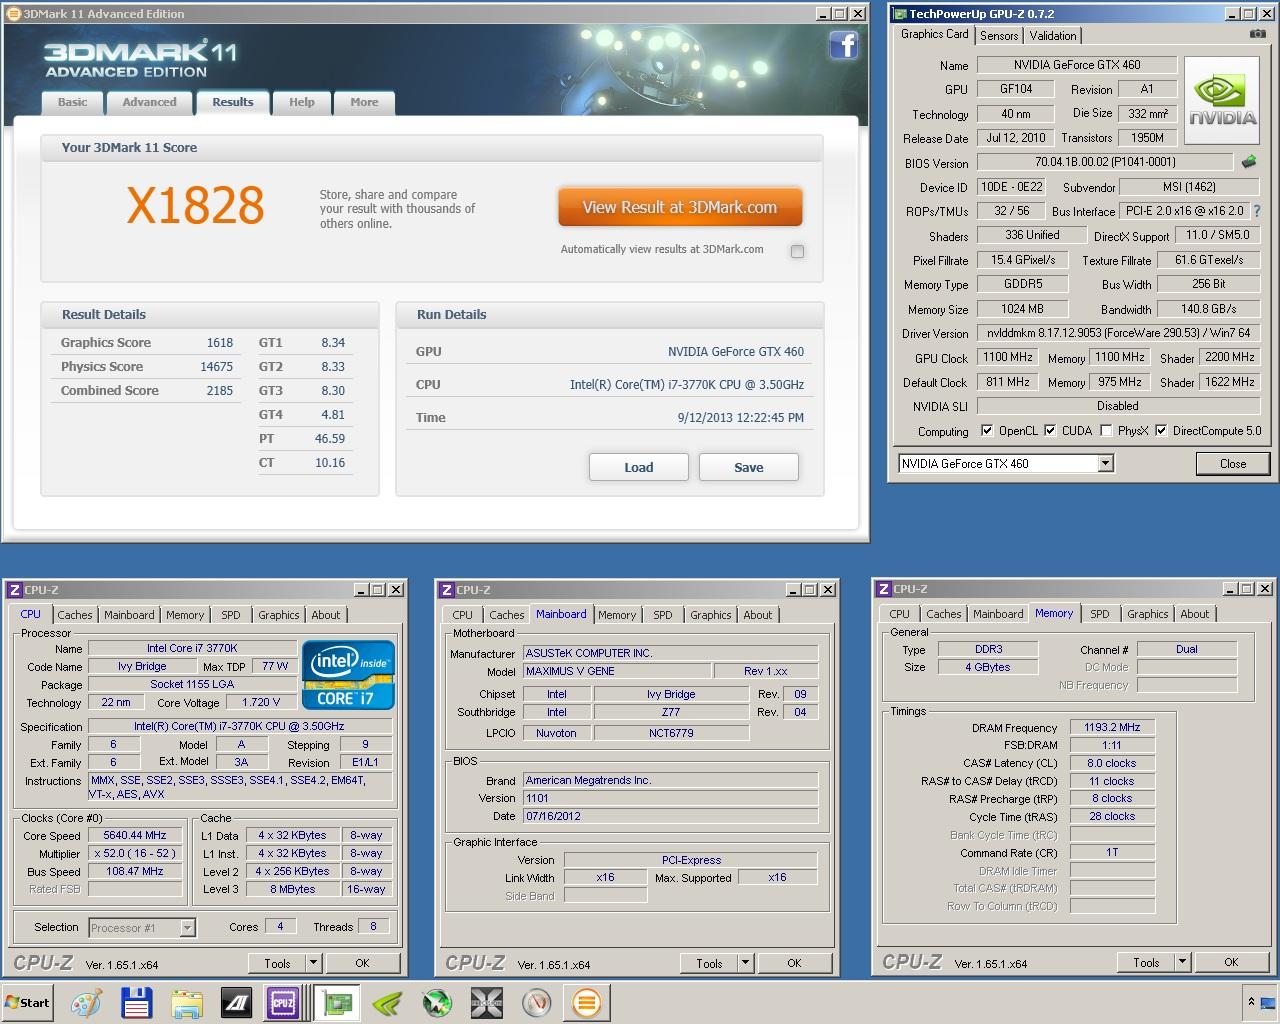Click the Driver Version field in GPU-Z
1280x1024 pixels.
(1117, 333)
